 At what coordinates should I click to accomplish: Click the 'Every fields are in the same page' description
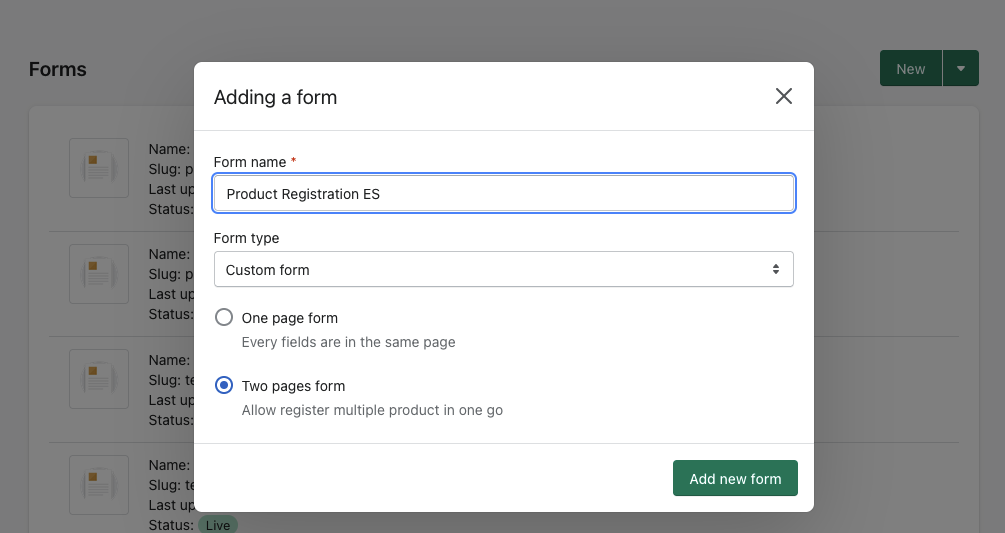coord(348,342)
